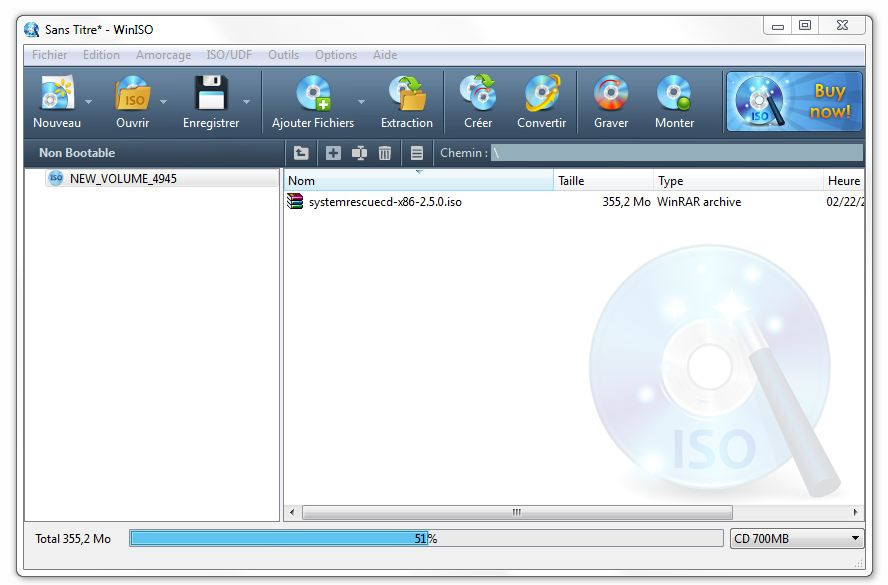Viewport: 888px width, 585px height.
Task: Expand the Nouveau dropdown arrow
Action: (x=88, y=102)
